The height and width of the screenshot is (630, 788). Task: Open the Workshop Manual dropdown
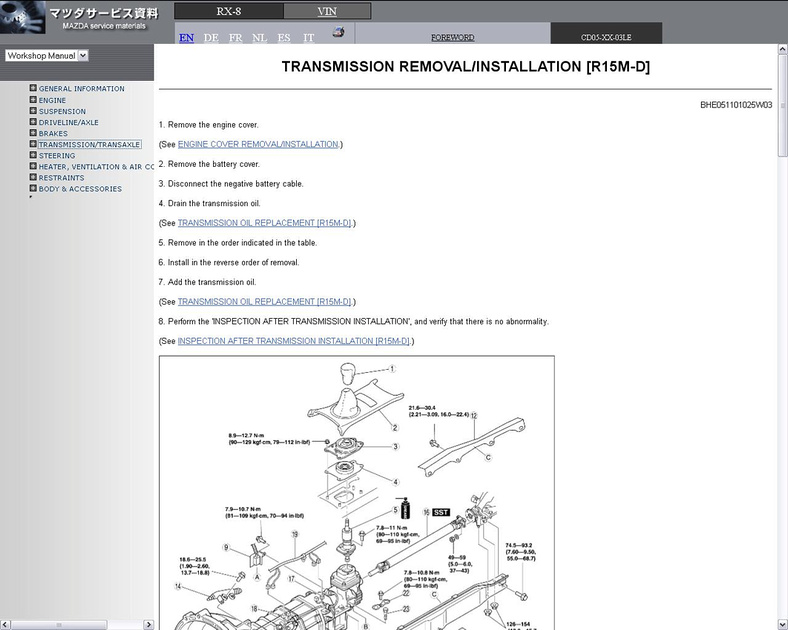(x=47, y=56)
